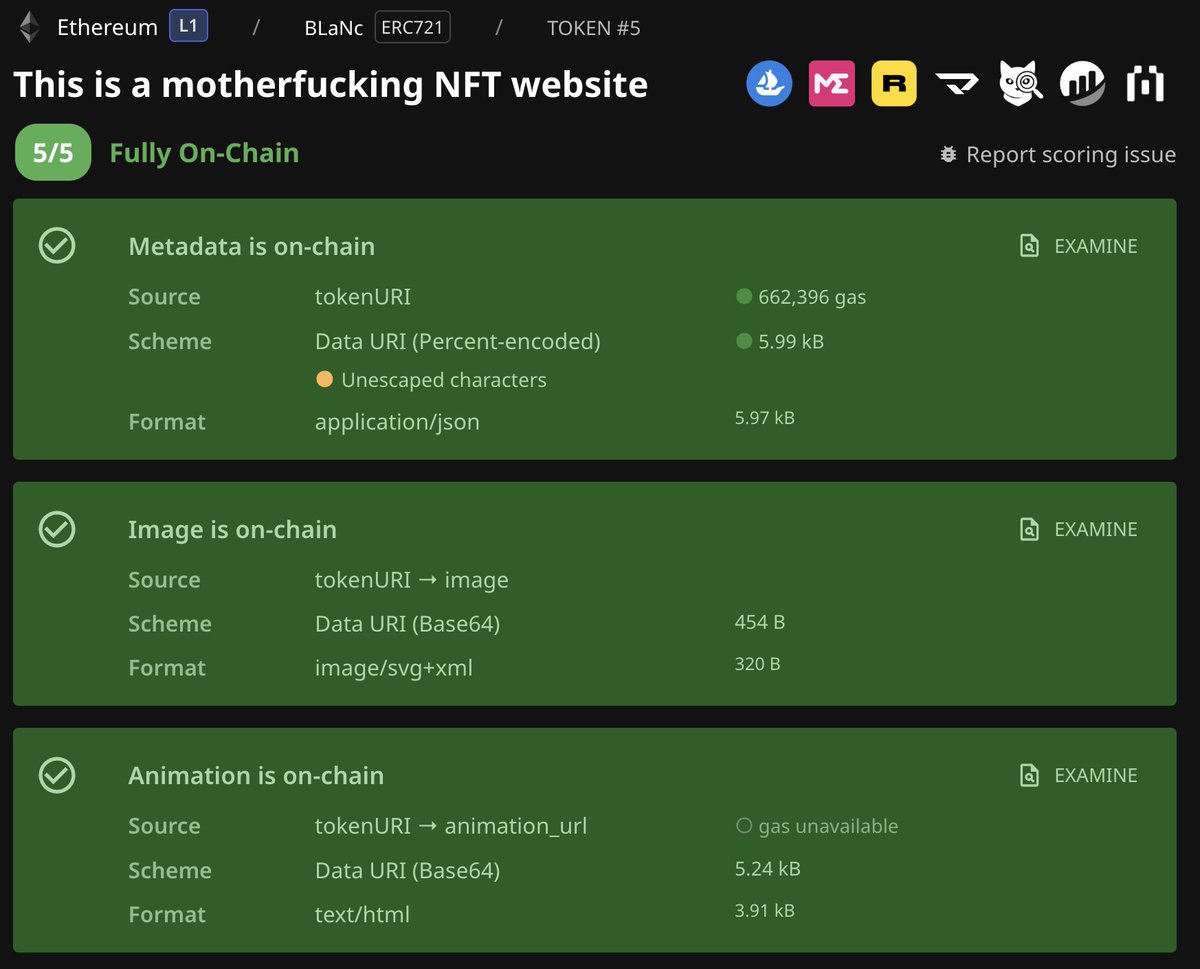The width and height of the screenshot is (1200, 969).
Task: Click the checkmark icon for Image is on-chain
Action: click(x=57, y=529)
